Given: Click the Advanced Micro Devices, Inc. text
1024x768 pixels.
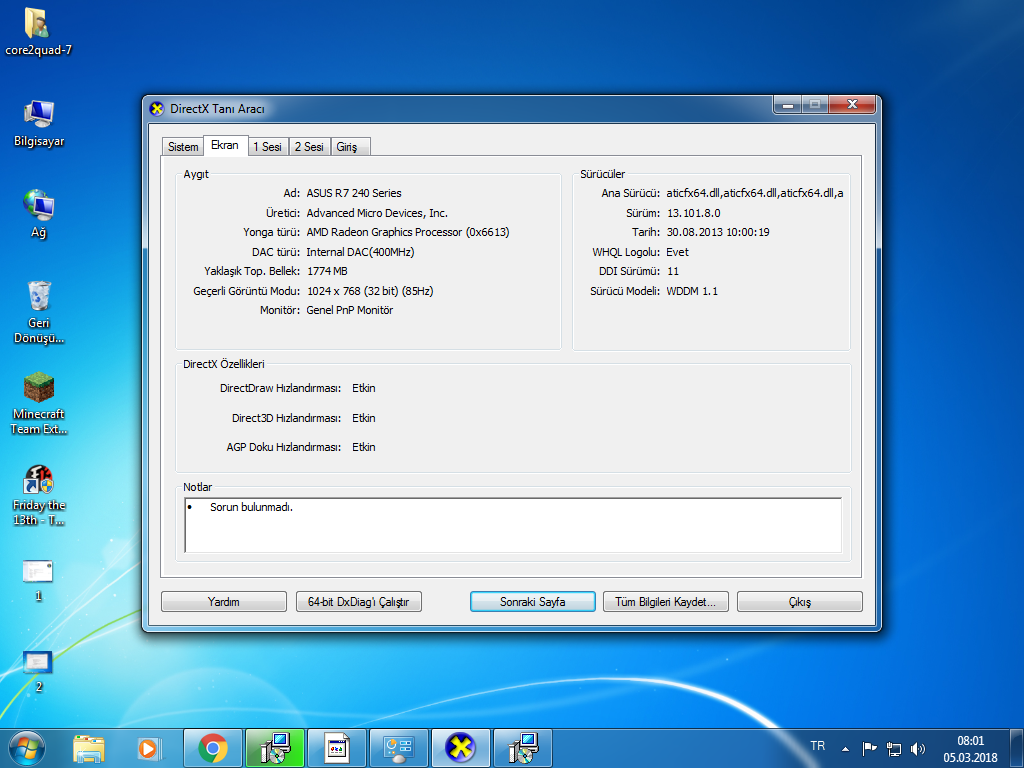Looking at the screenshot, I should [377, 213].
